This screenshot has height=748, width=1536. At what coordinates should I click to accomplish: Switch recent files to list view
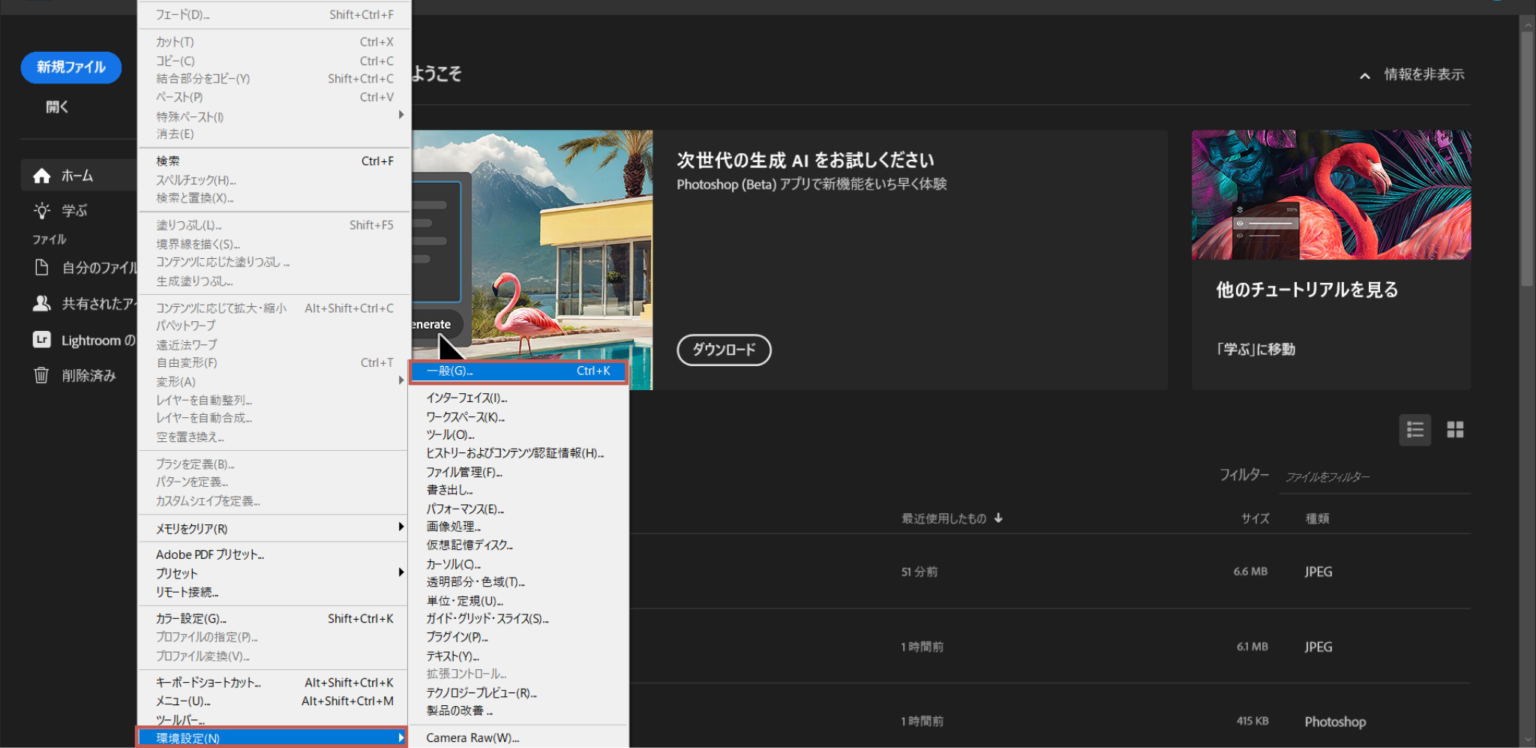tap(1415, 429)
